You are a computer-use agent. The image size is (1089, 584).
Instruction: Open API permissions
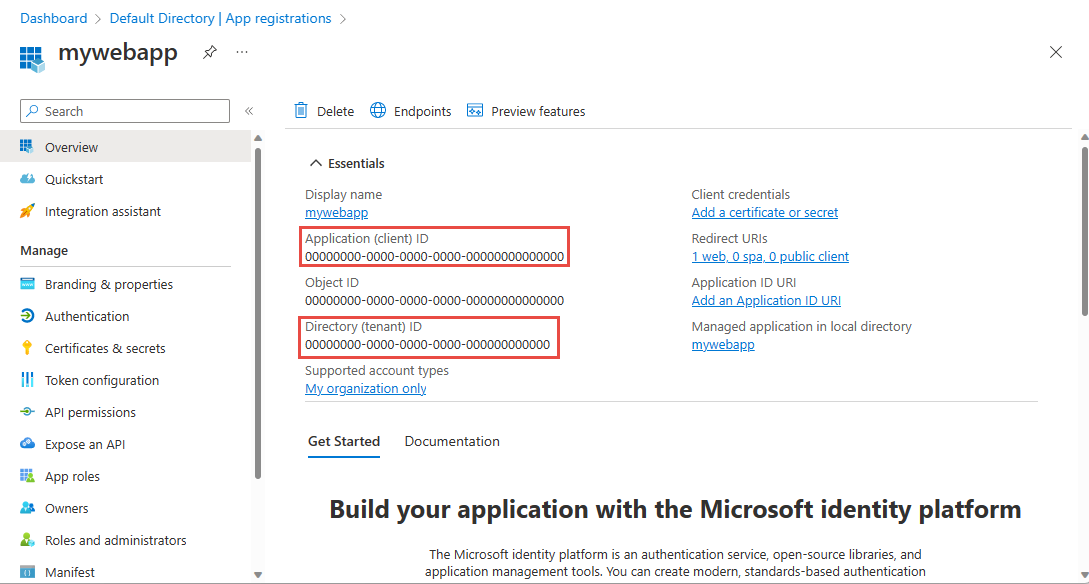tap(91, 411)
